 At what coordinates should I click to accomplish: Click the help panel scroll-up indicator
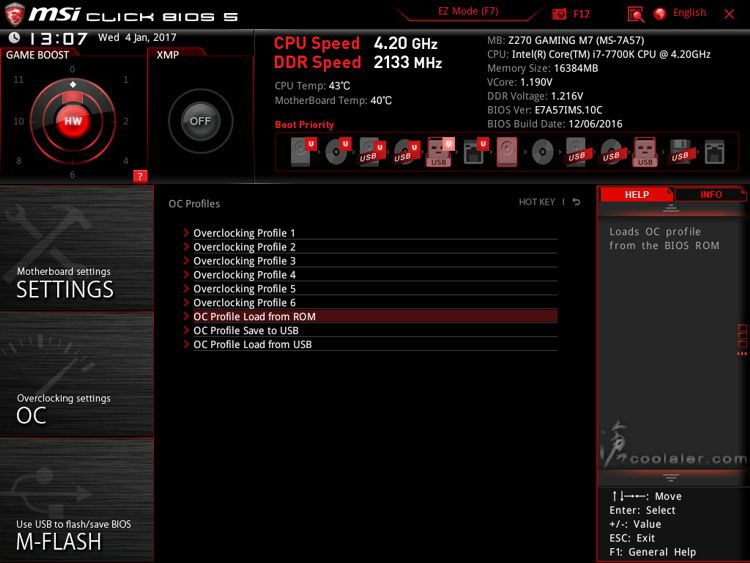pos(671,208)
